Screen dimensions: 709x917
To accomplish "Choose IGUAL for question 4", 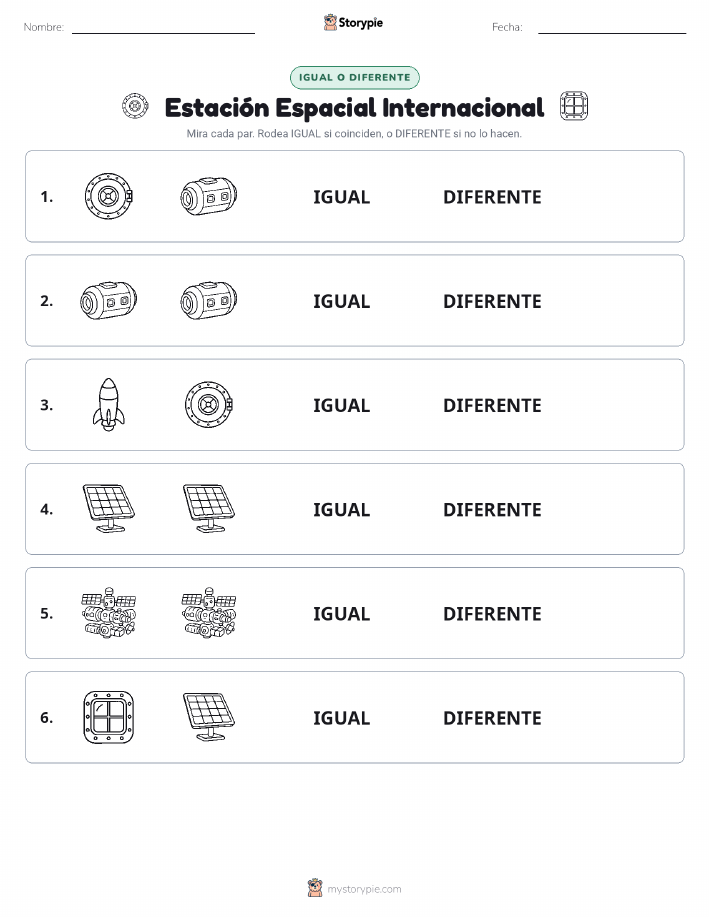I will click(342, 509).
